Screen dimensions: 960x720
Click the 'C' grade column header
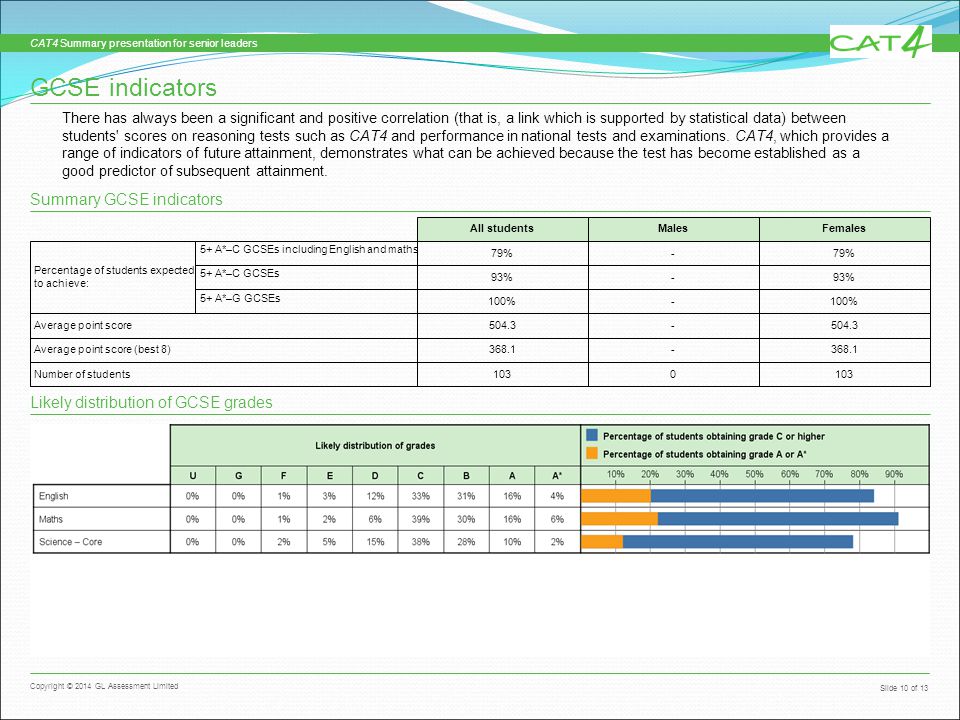[421, 476]
